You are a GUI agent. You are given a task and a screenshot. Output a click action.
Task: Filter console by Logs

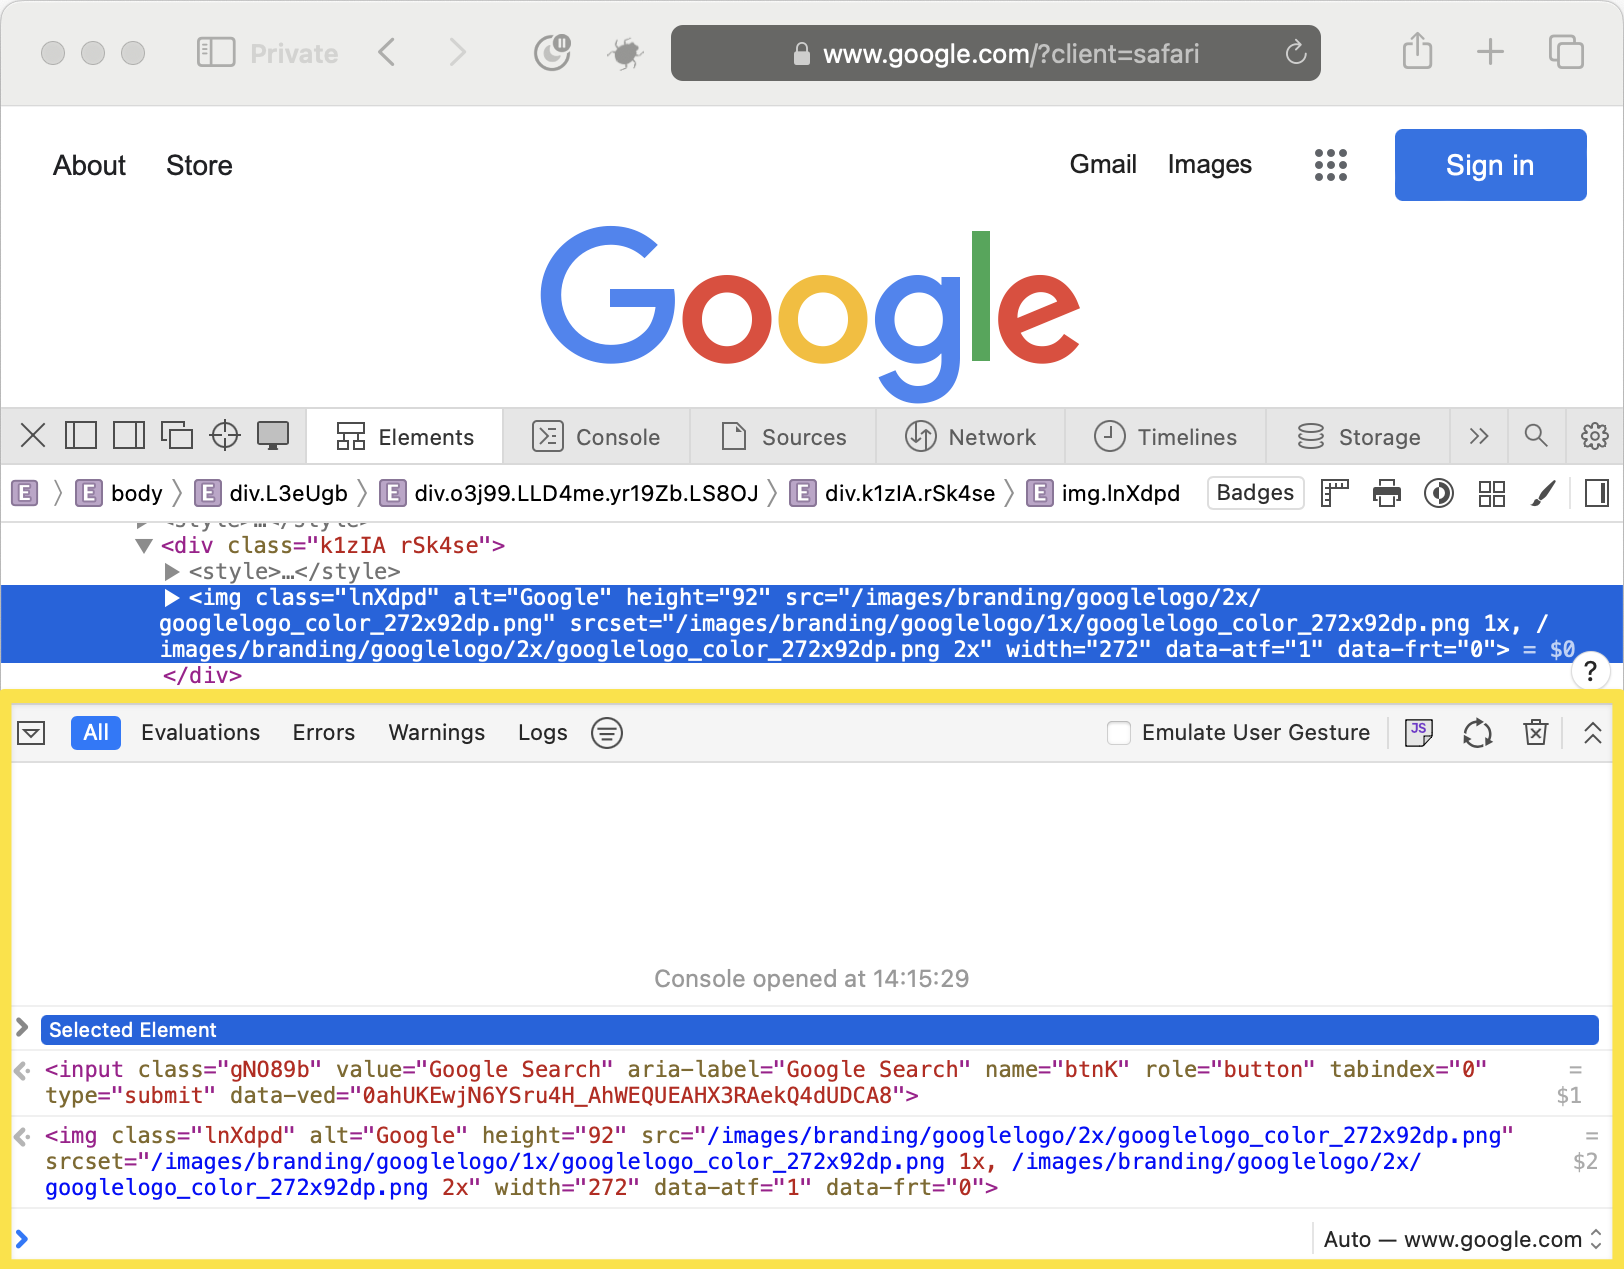point(543,733)
